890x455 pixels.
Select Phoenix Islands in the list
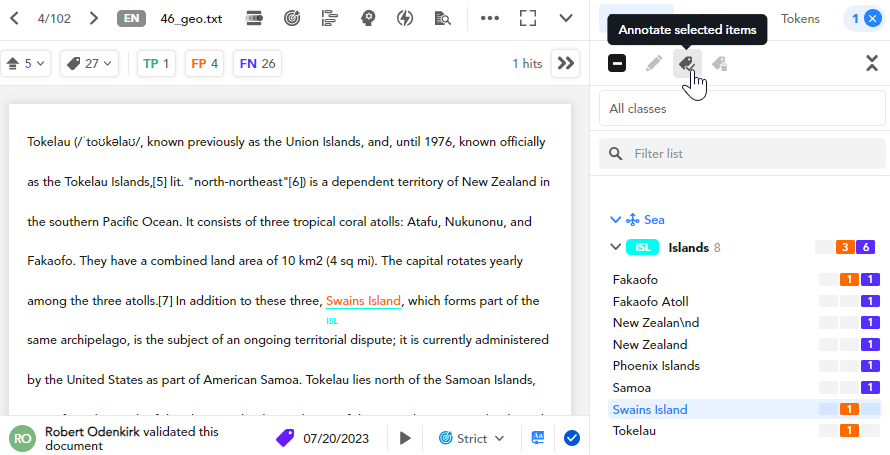tap(656, 365)
